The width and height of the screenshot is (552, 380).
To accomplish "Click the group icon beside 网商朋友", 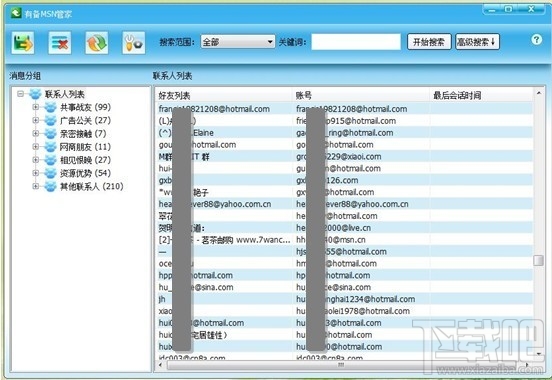I will tap(50, 147).
